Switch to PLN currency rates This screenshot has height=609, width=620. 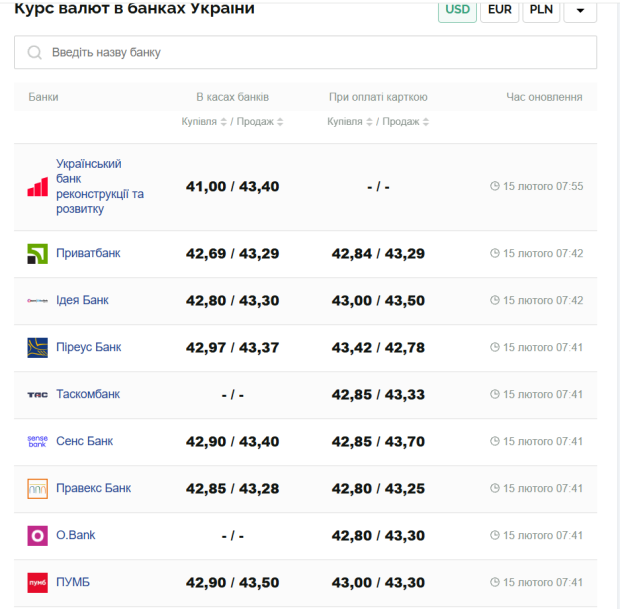(x=541, y=10)
